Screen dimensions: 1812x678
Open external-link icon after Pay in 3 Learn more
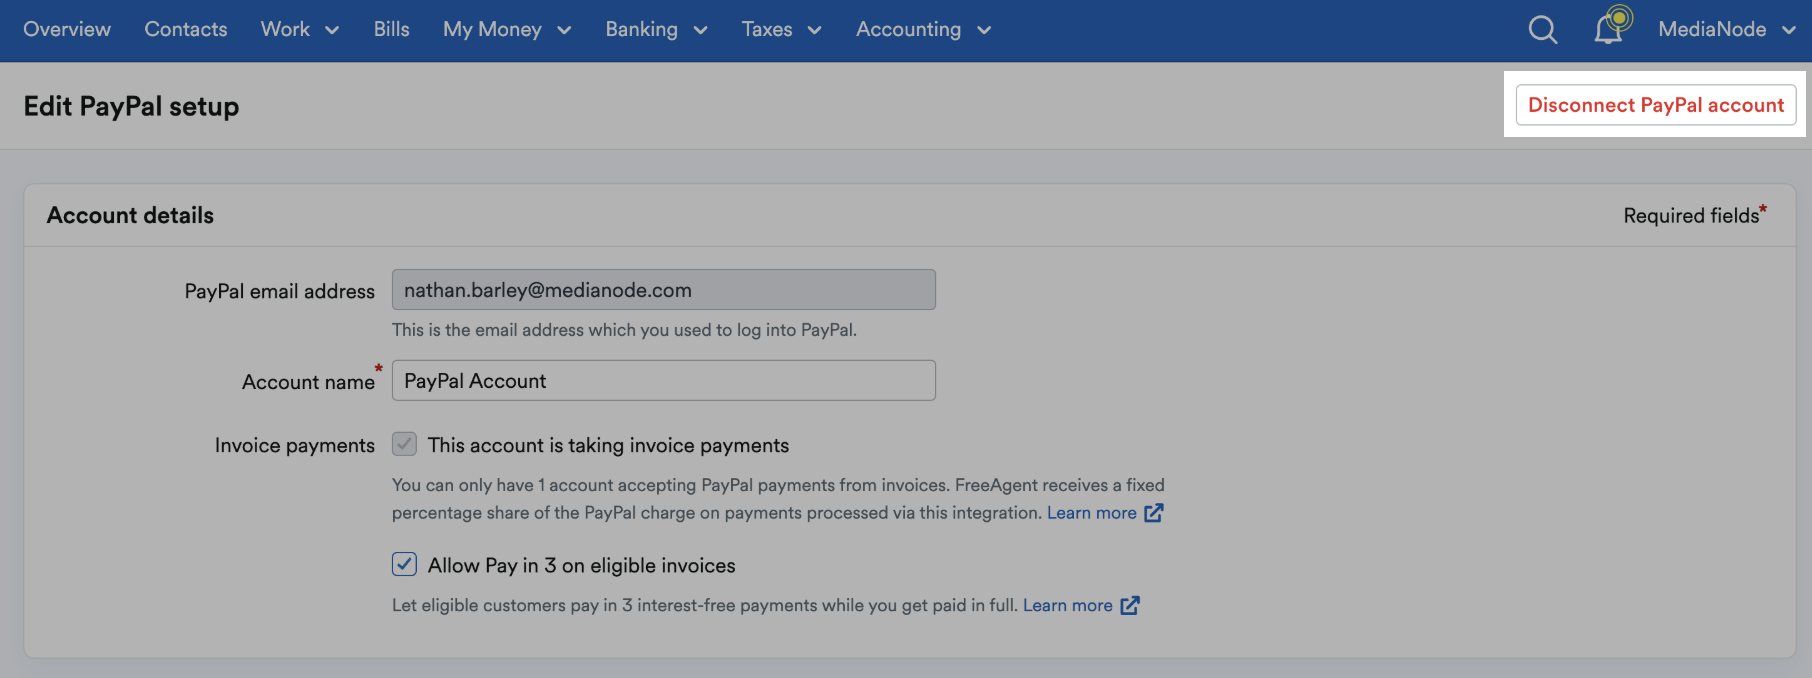click(1130, 606)
